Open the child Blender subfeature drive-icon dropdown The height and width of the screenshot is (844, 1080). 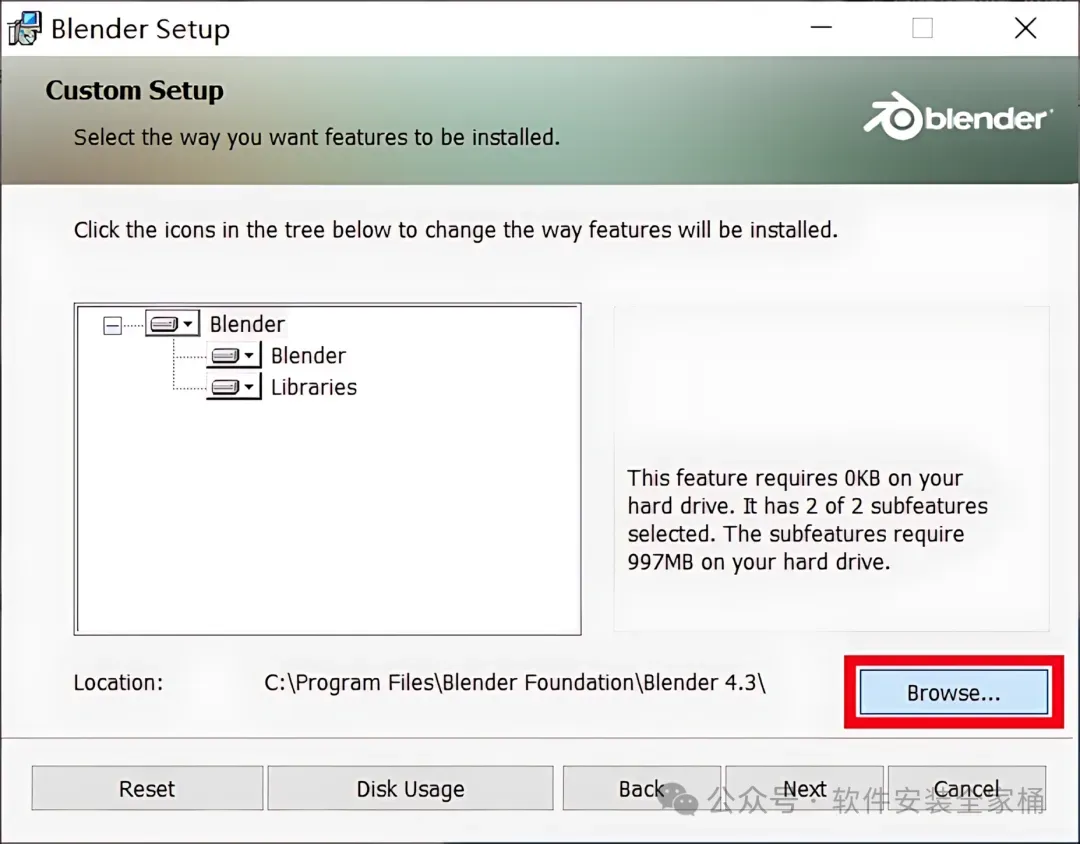click(x=233, y=356)
